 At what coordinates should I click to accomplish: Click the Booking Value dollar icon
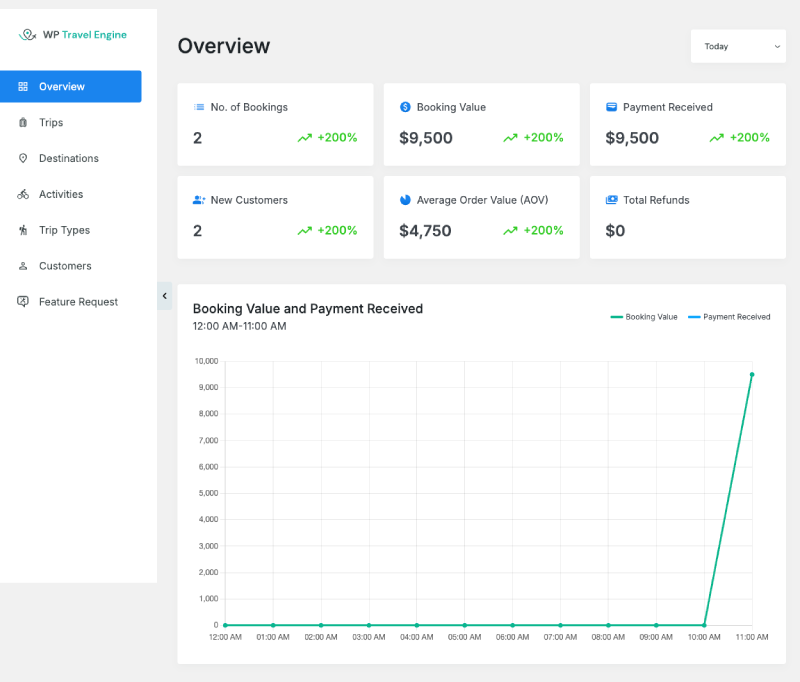(405, 107)
